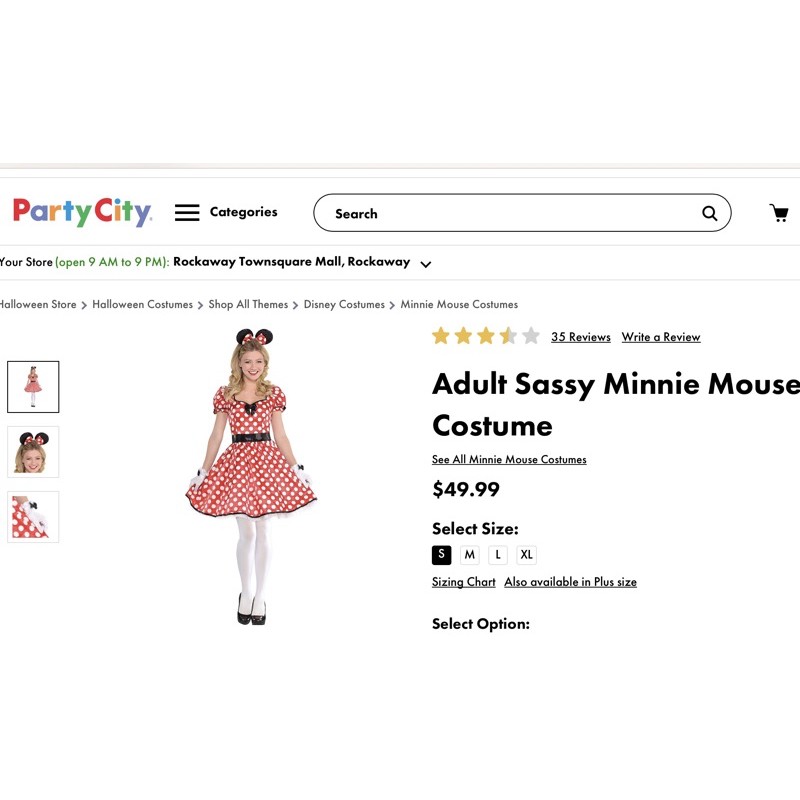Viewport: 800px width, 800px height.
Task: Select size XL
Action: (526, 555)
